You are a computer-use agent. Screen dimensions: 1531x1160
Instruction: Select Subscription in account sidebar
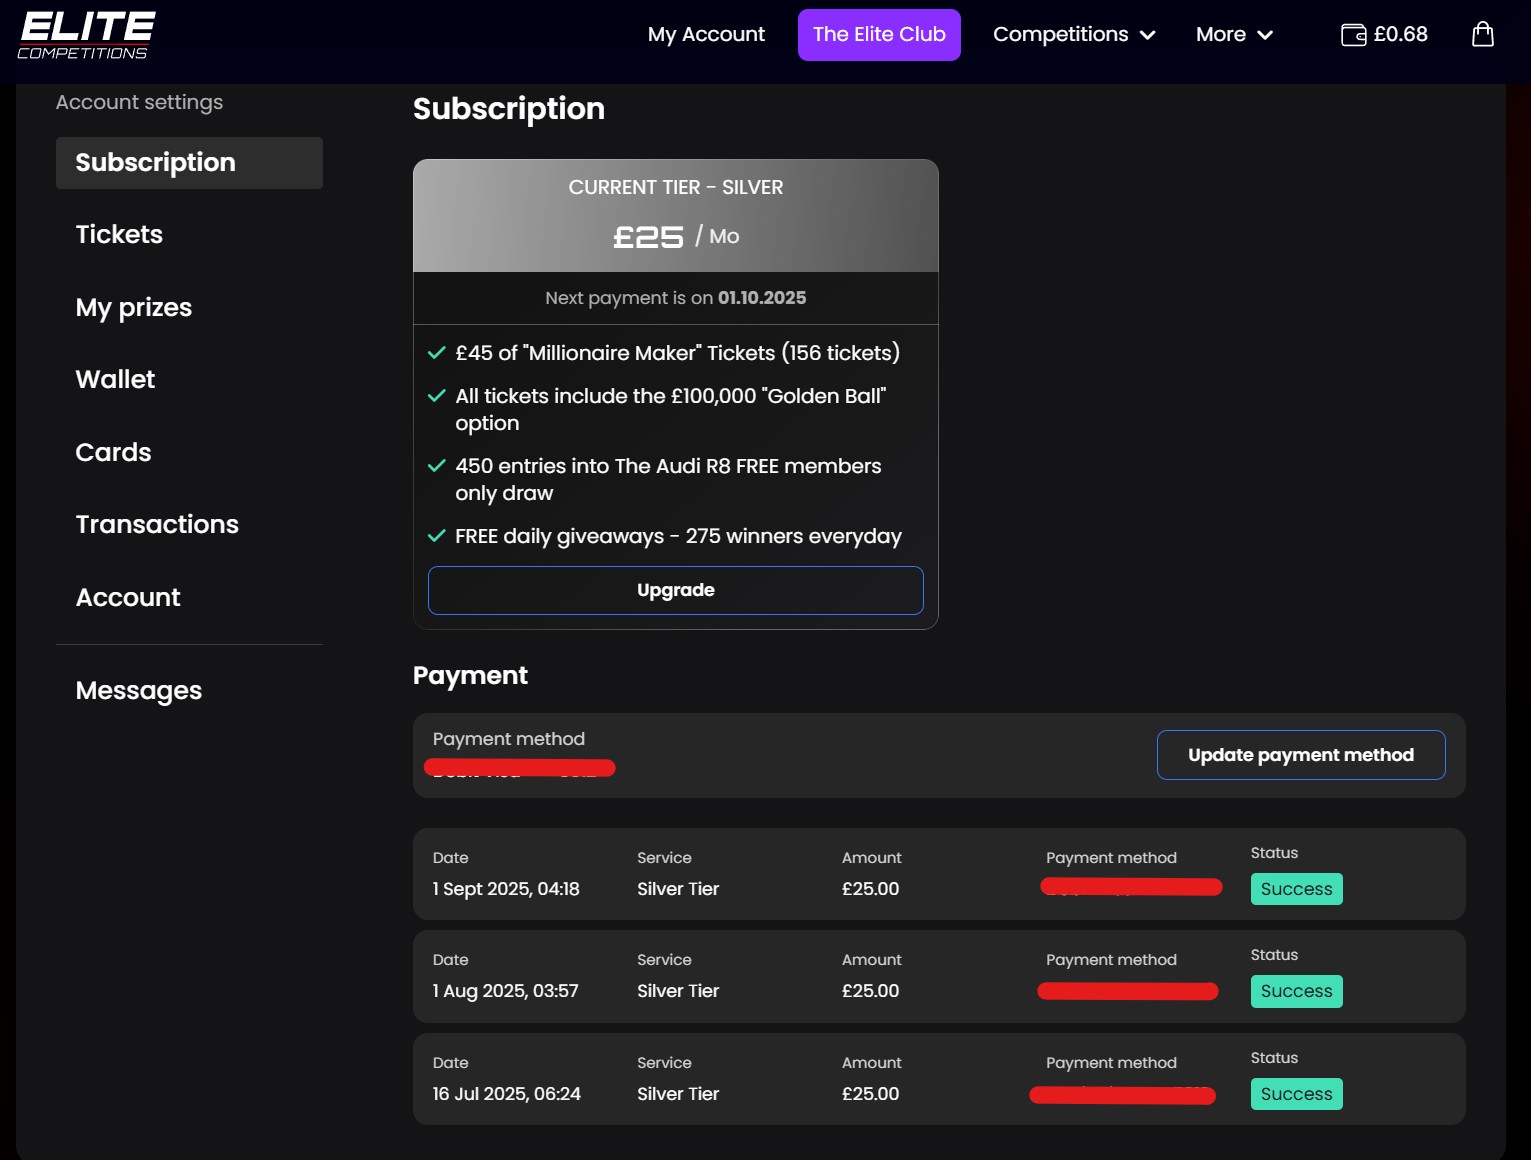156,163
